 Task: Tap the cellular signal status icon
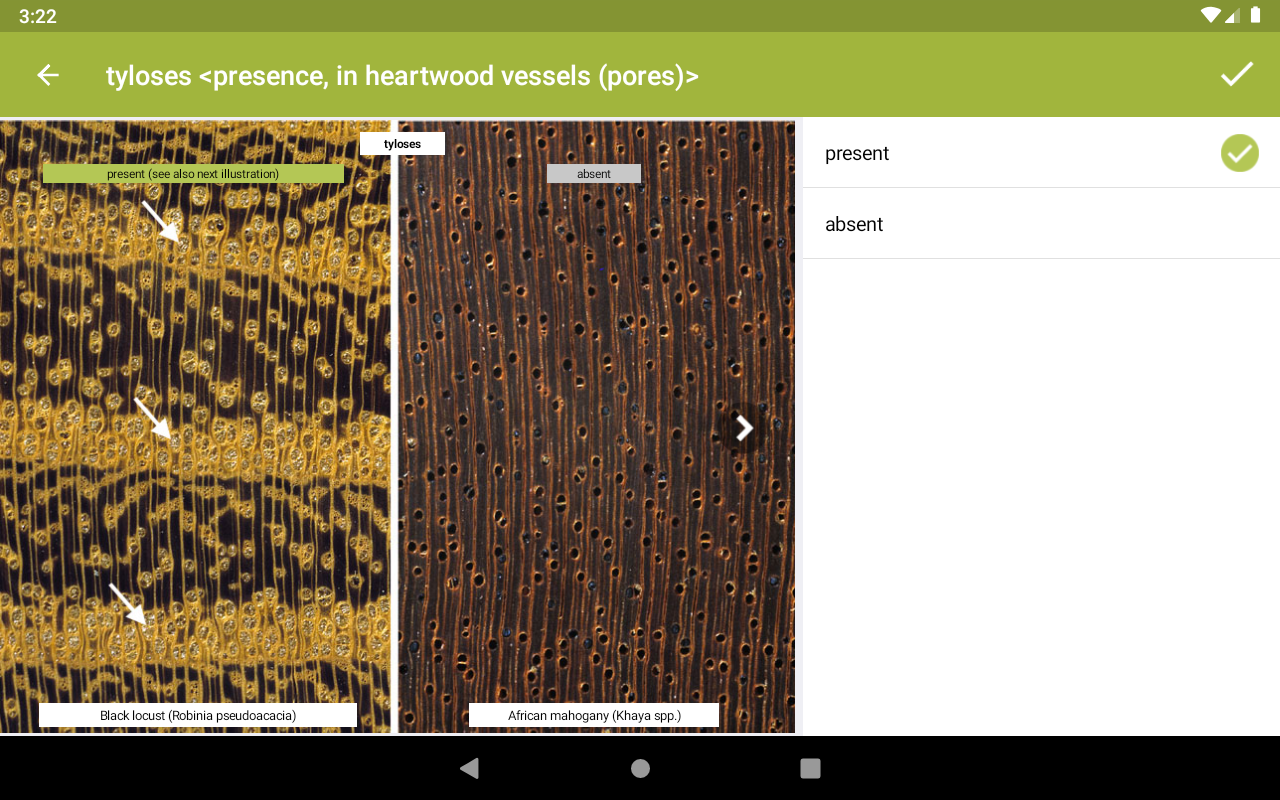[x=1233, y=15]
